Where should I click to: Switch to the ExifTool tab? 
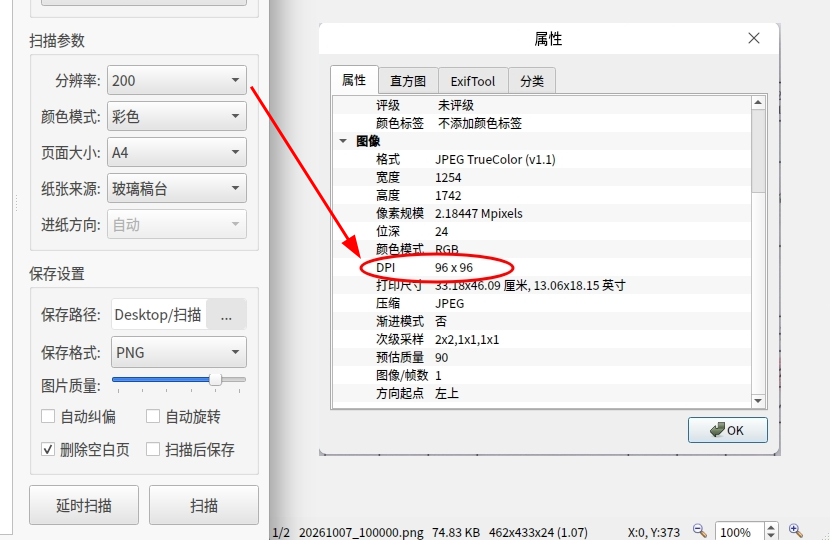coord(473,81)
